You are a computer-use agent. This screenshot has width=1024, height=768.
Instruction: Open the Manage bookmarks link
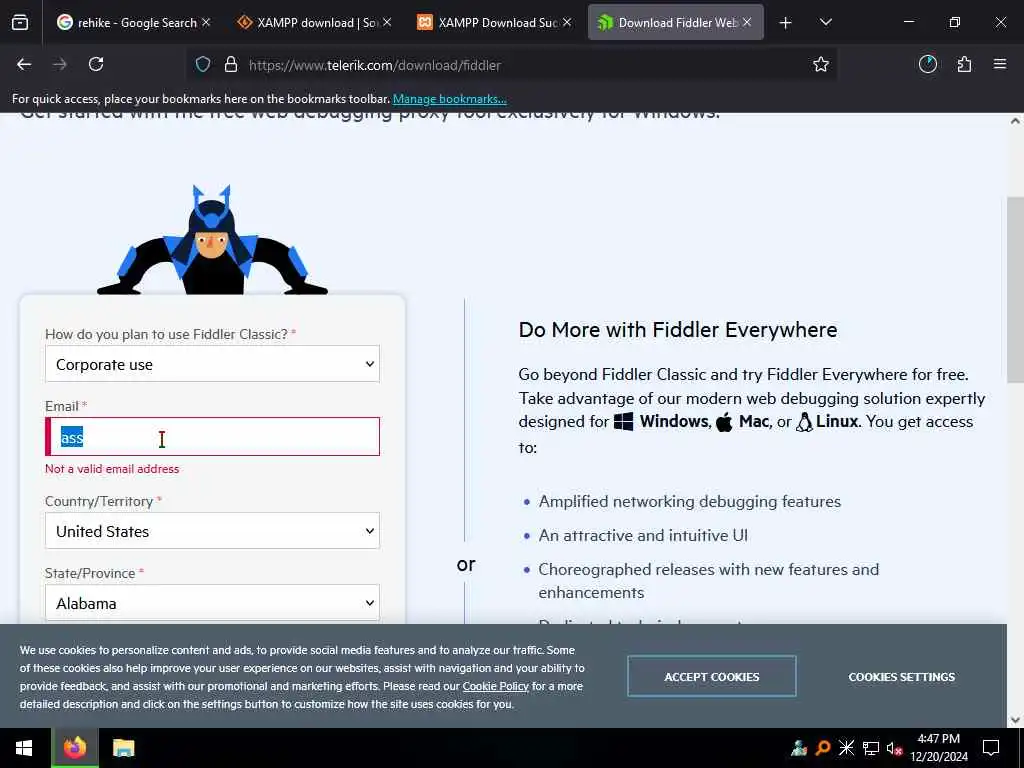(x=449, y=99)
